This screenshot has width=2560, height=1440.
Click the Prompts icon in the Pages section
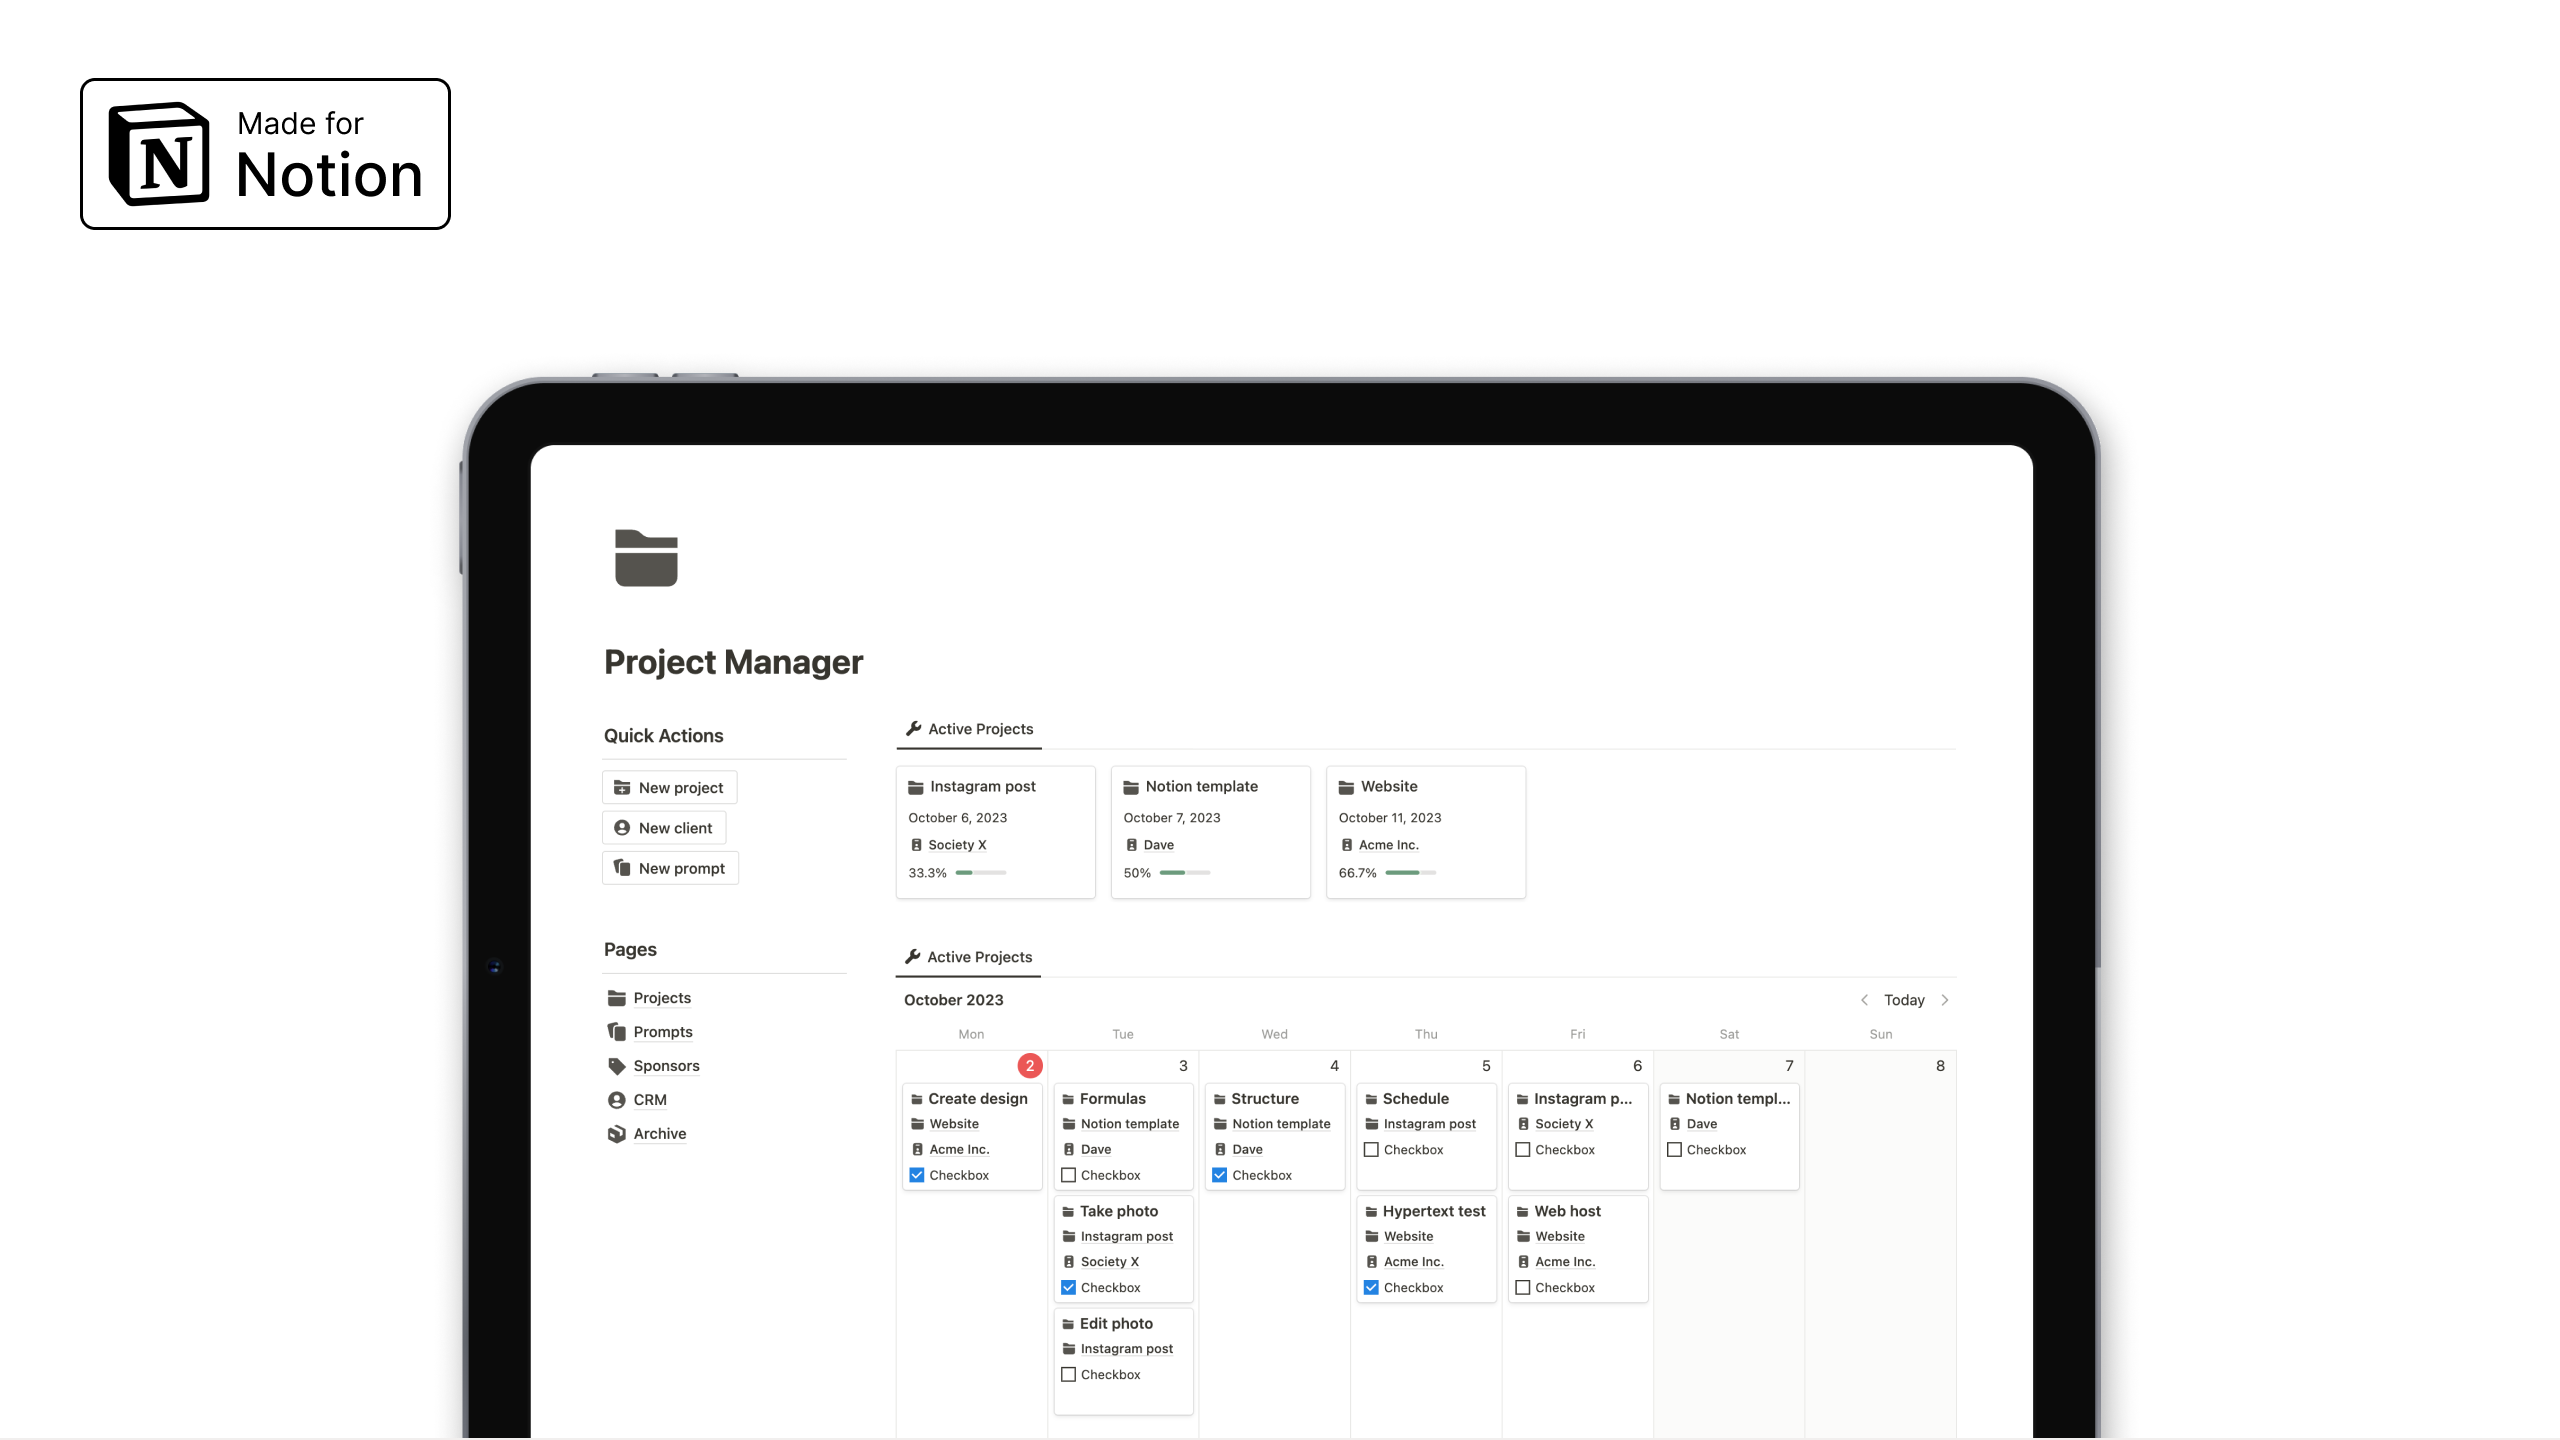617,1031
